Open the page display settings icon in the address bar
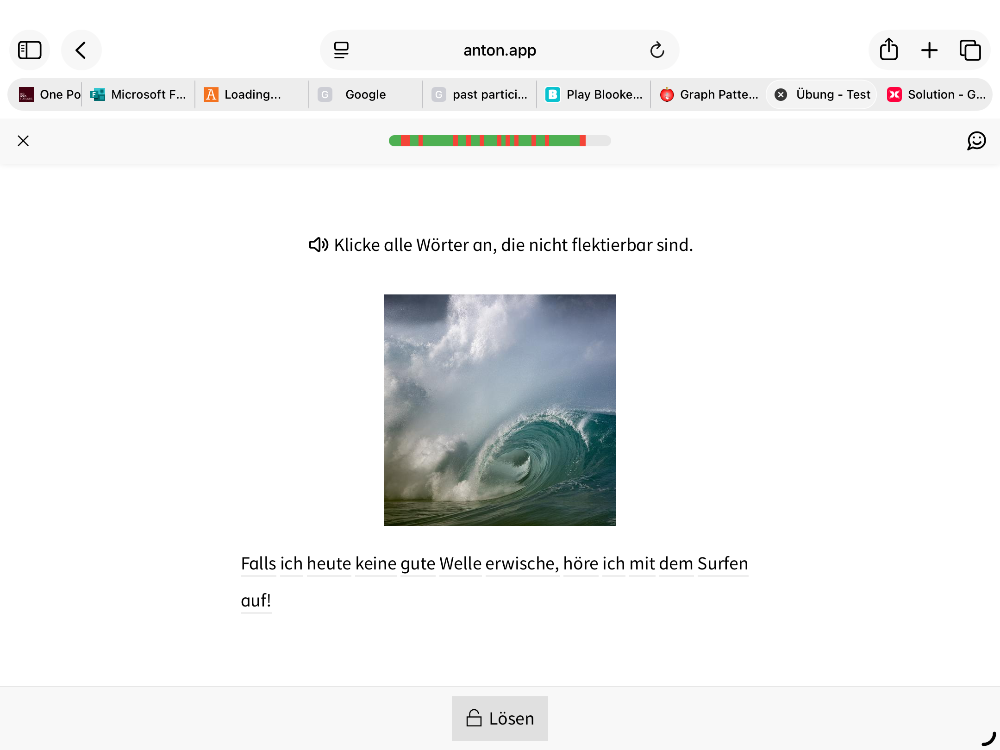 [342, 50]
